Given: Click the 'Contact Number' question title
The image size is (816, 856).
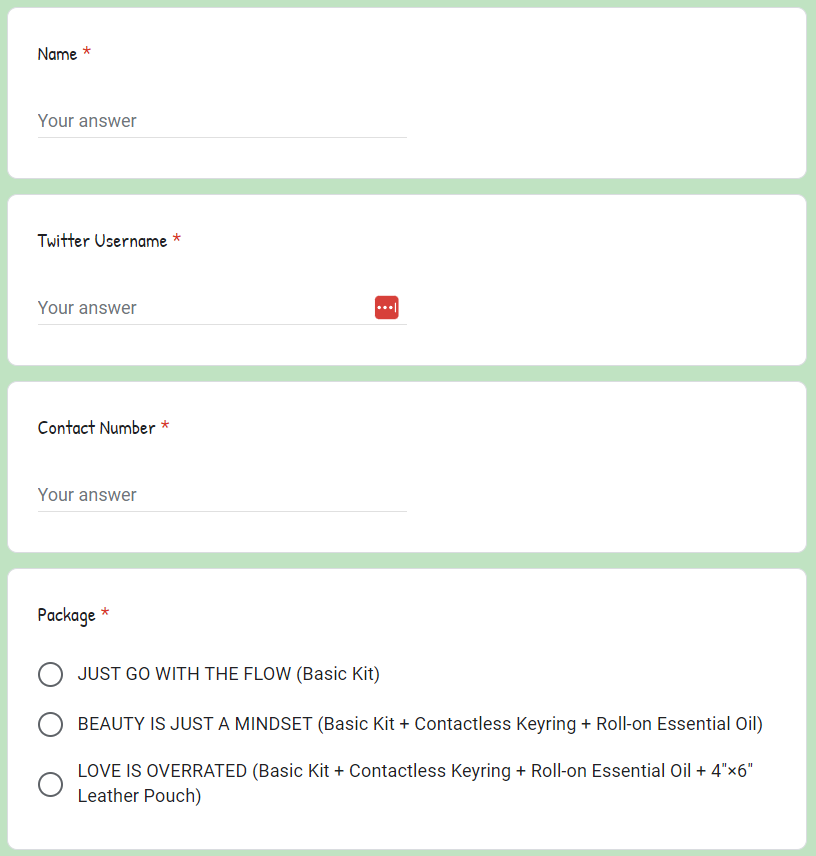Looking at the screenshot, I should (97, 428).
